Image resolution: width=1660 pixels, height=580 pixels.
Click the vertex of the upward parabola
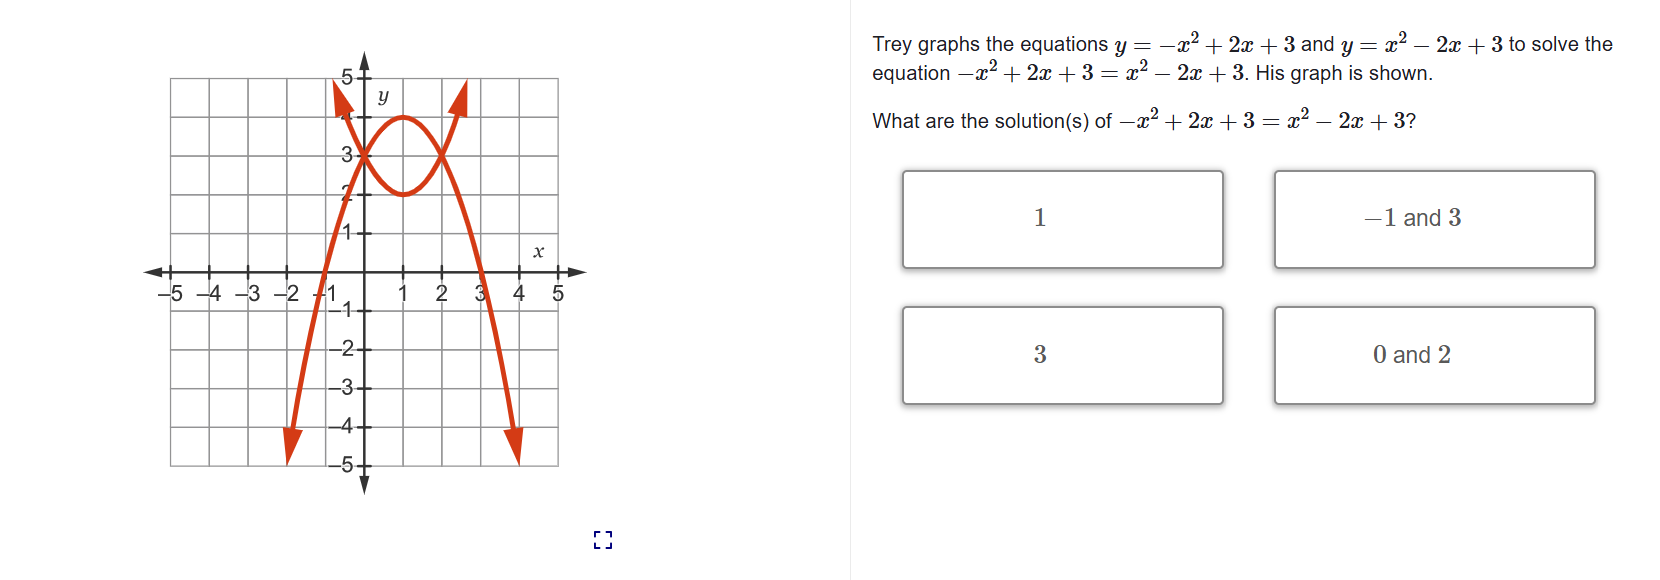pos(405,195)
